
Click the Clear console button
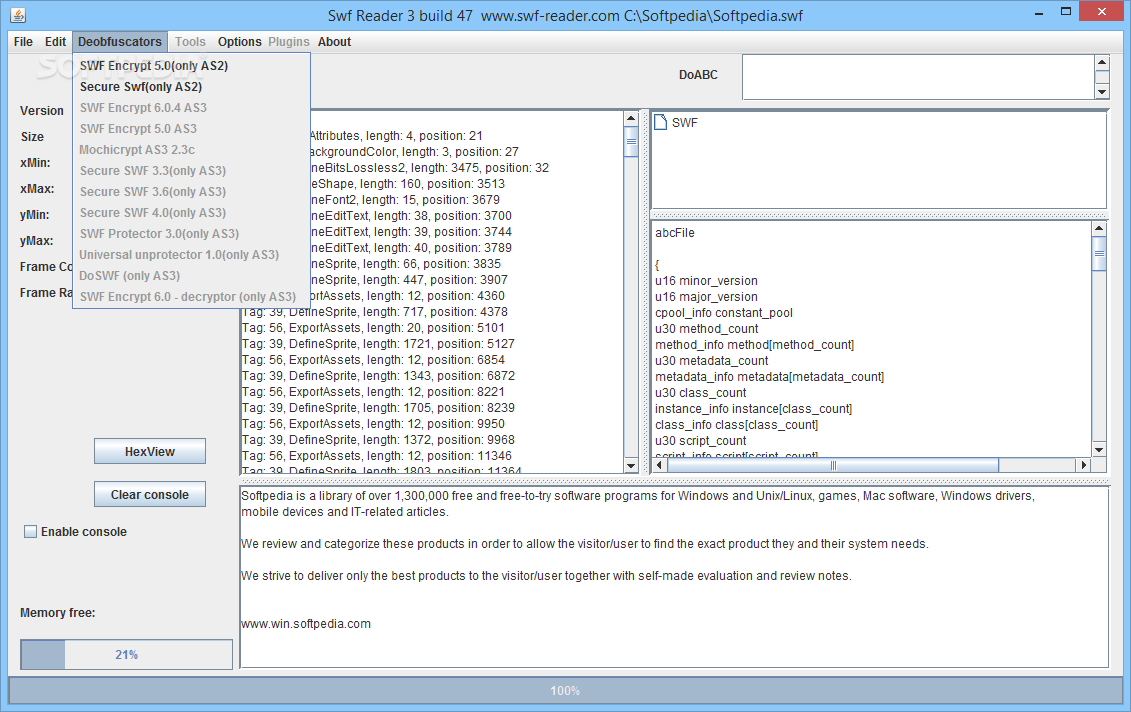click(150, 495)
